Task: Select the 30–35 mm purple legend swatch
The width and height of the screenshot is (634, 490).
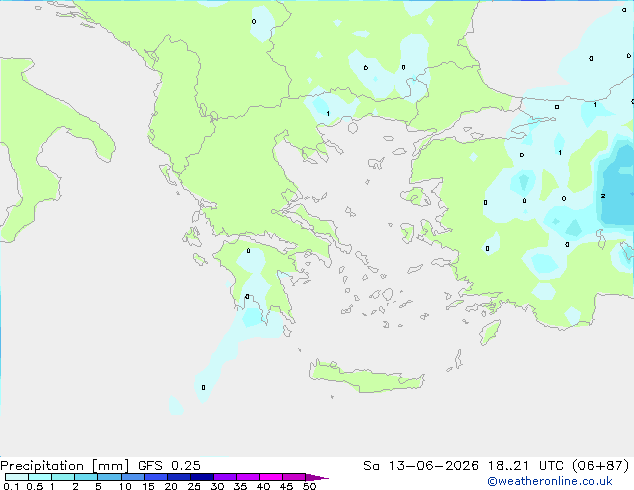Action: [x=224, y=477]
